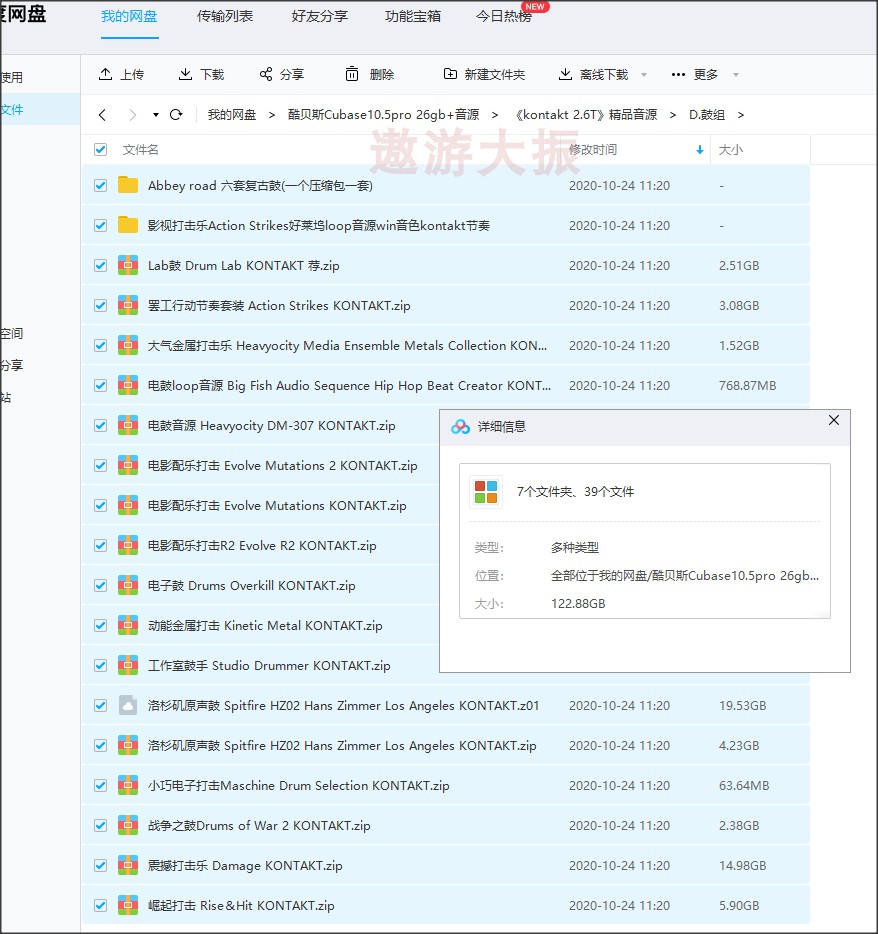Click the folder icon of Abbey road 六套复古鼓
This screenshot has width=878, height=934.
coord(128,185)
